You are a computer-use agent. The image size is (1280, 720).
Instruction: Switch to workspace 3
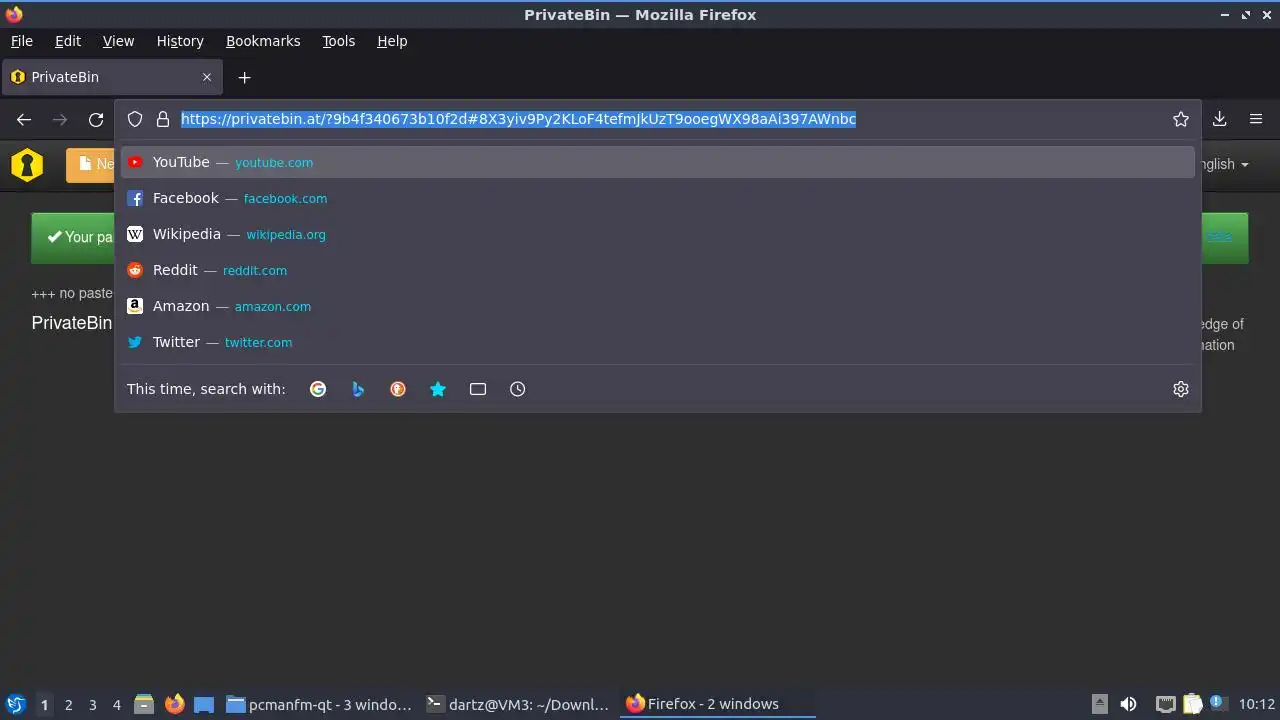(92, 705)
